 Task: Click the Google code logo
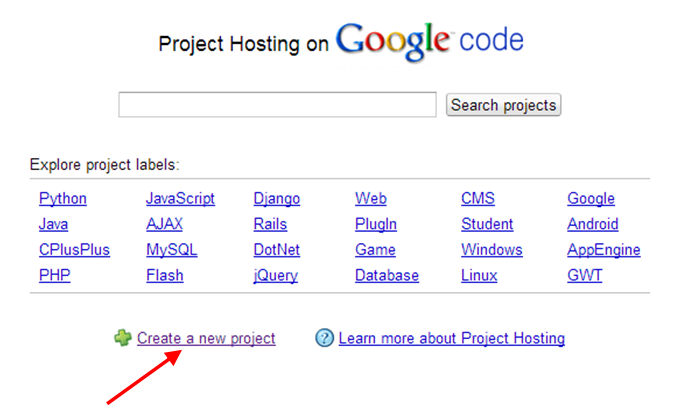[430, 41]
